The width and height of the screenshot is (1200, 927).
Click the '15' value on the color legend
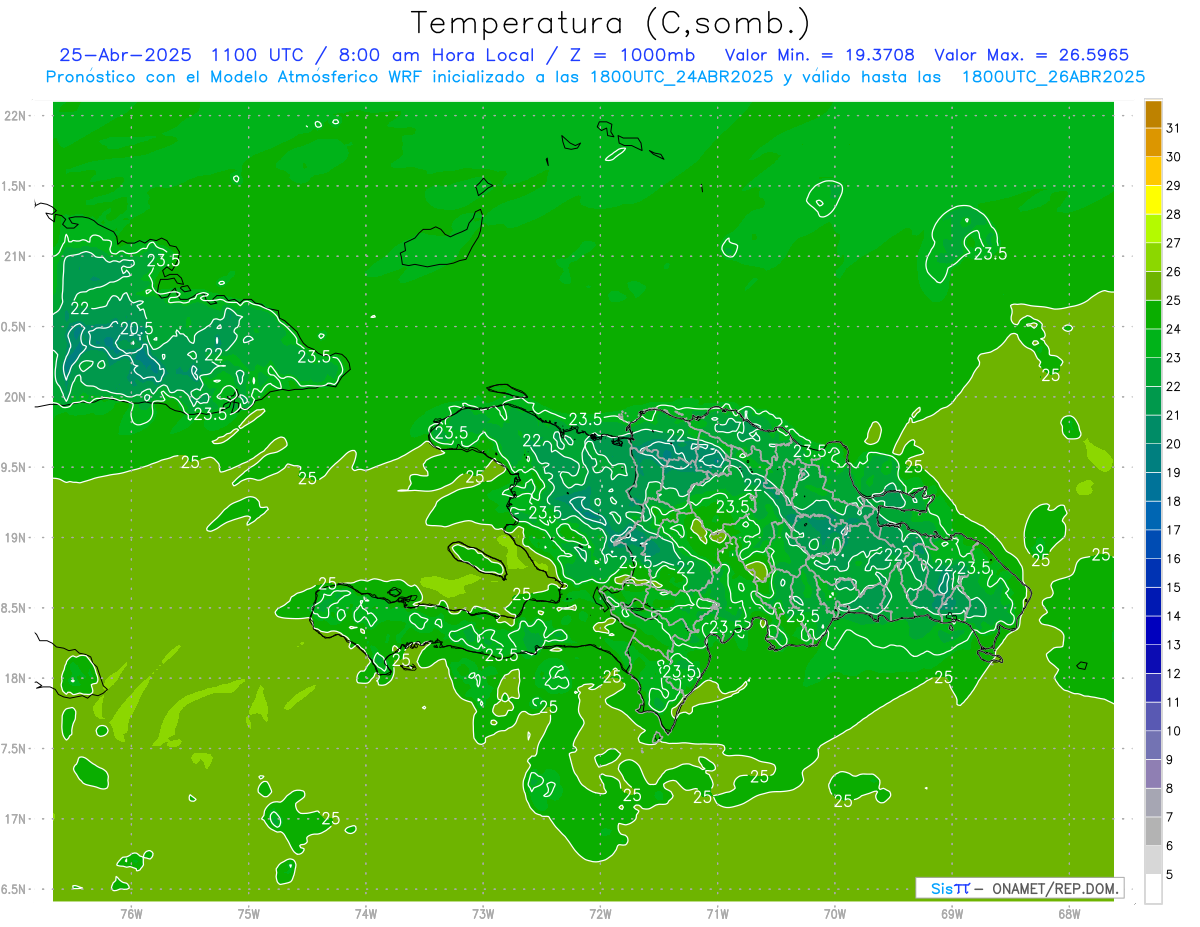click(x=1174, y=587)
